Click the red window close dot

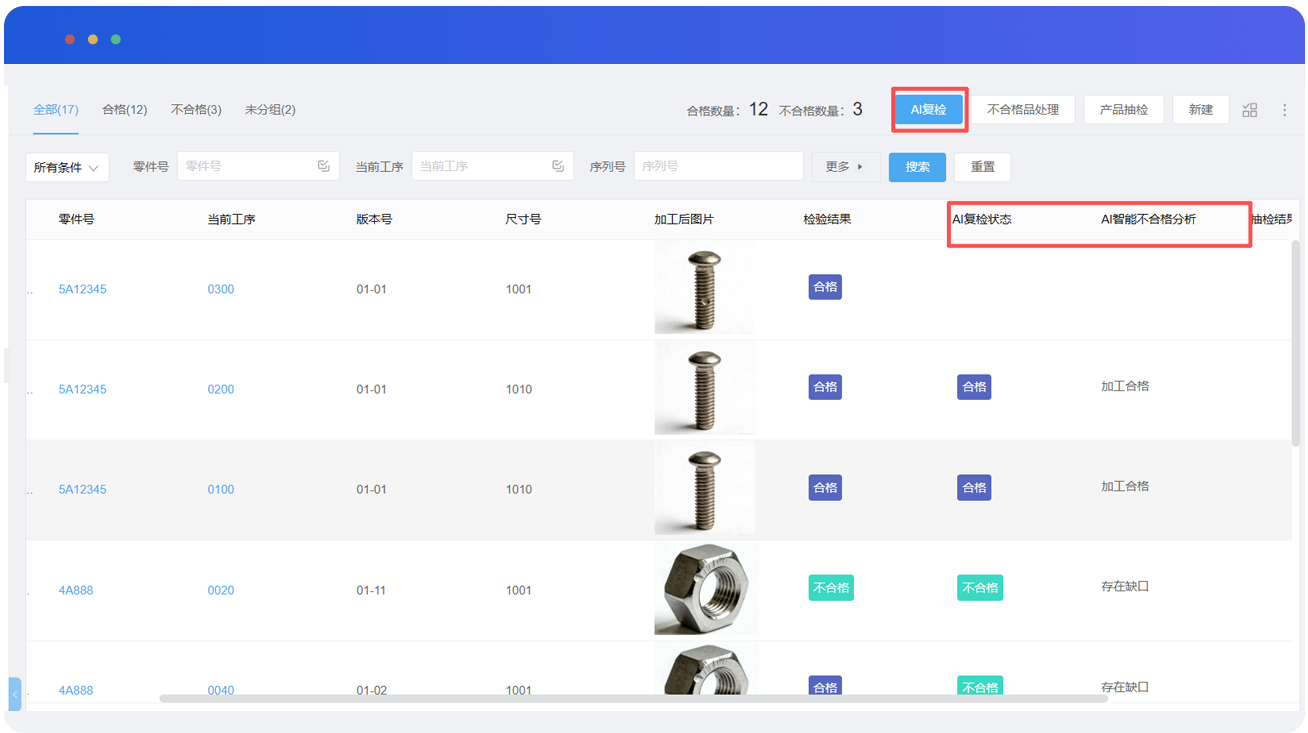(70, 39)
